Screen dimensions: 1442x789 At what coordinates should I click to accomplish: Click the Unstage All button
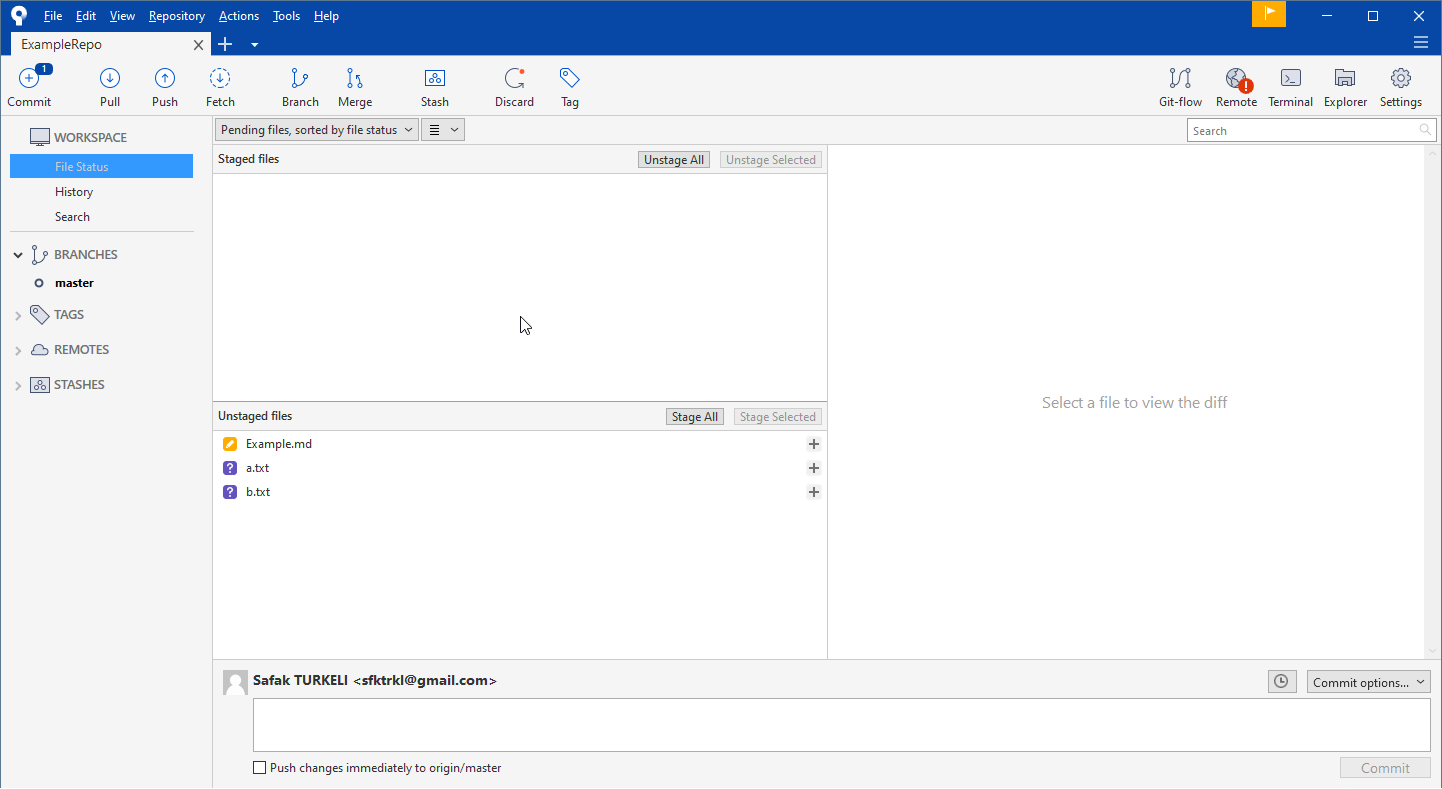click(674, 160)
